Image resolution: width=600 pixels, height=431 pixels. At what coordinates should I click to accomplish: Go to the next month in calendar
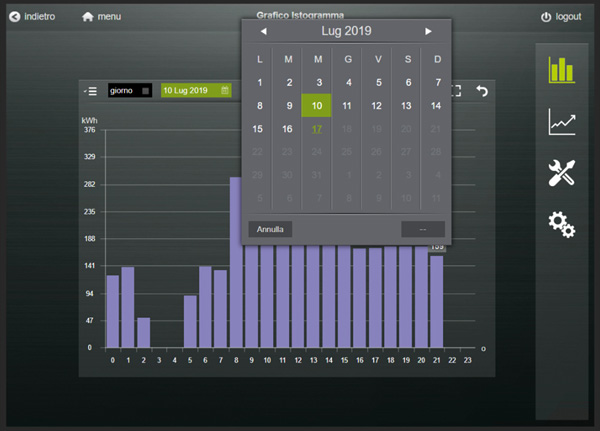429,32
